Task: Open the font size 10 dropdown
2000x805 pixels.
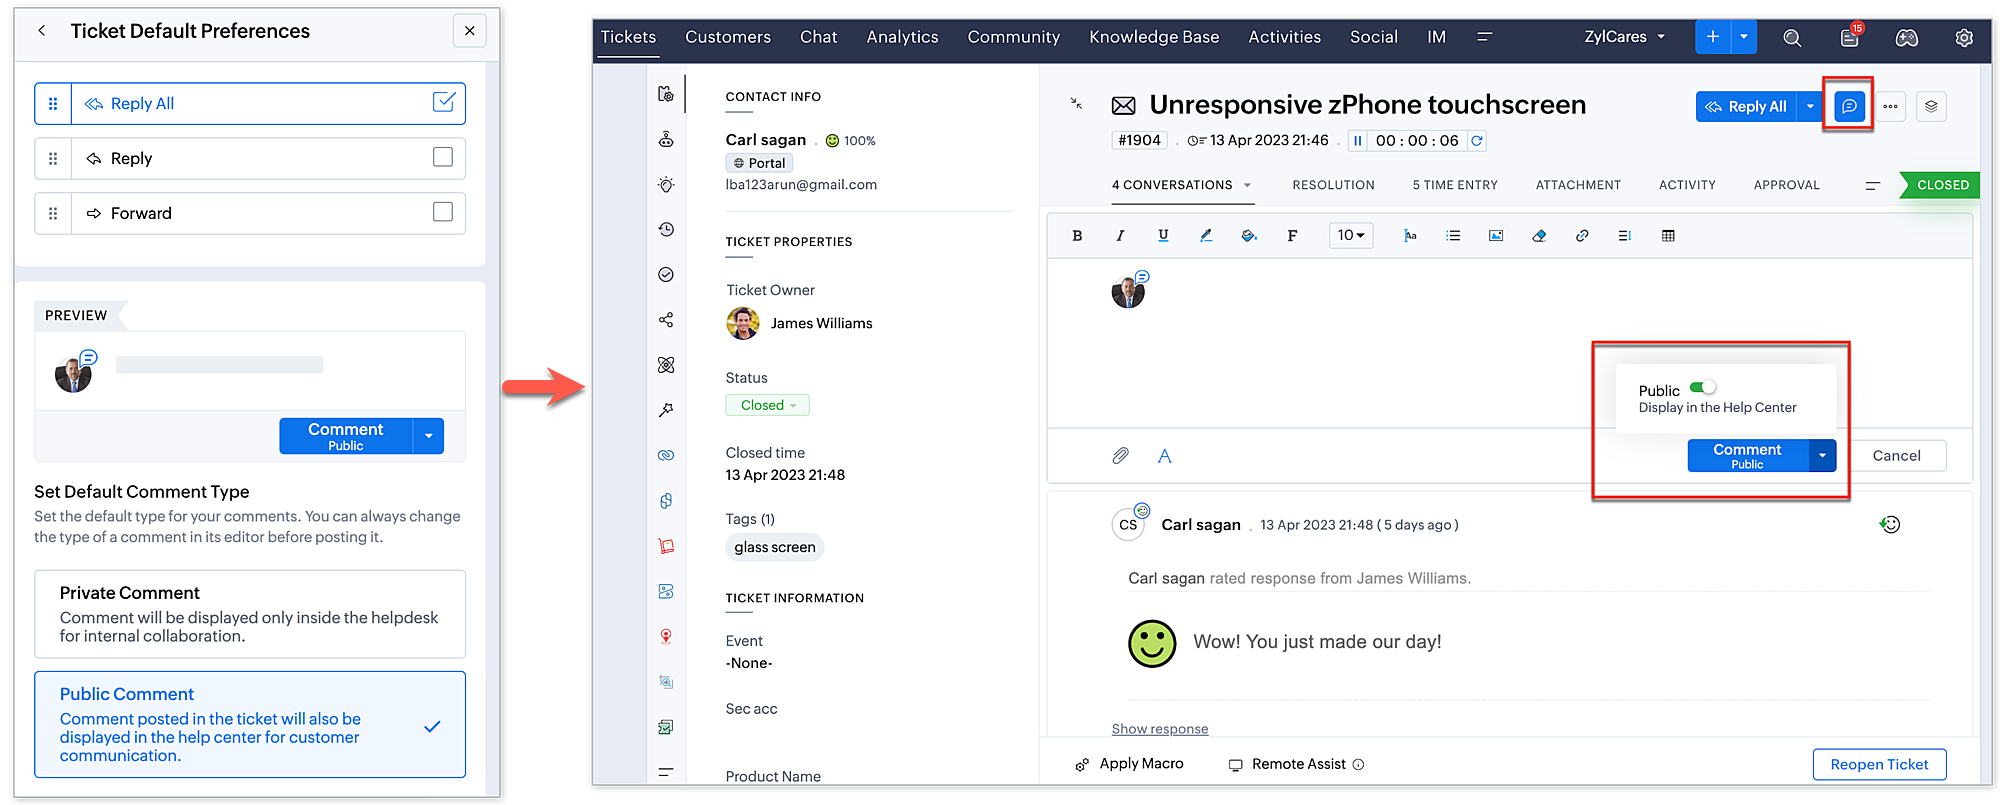Action: [x=1351, y=236]
